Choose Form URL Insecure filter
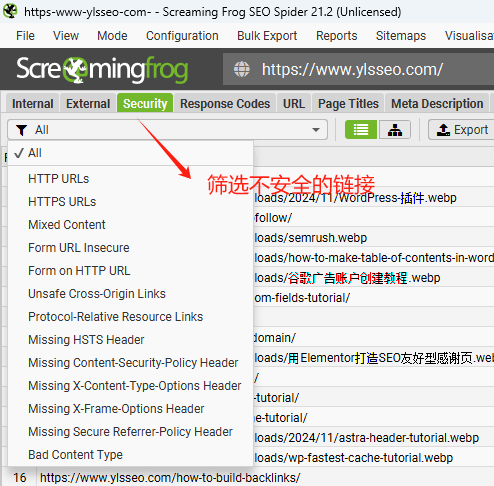Viewport: 494px width, 486px height. pyautogui.click(x=130, y=248)
